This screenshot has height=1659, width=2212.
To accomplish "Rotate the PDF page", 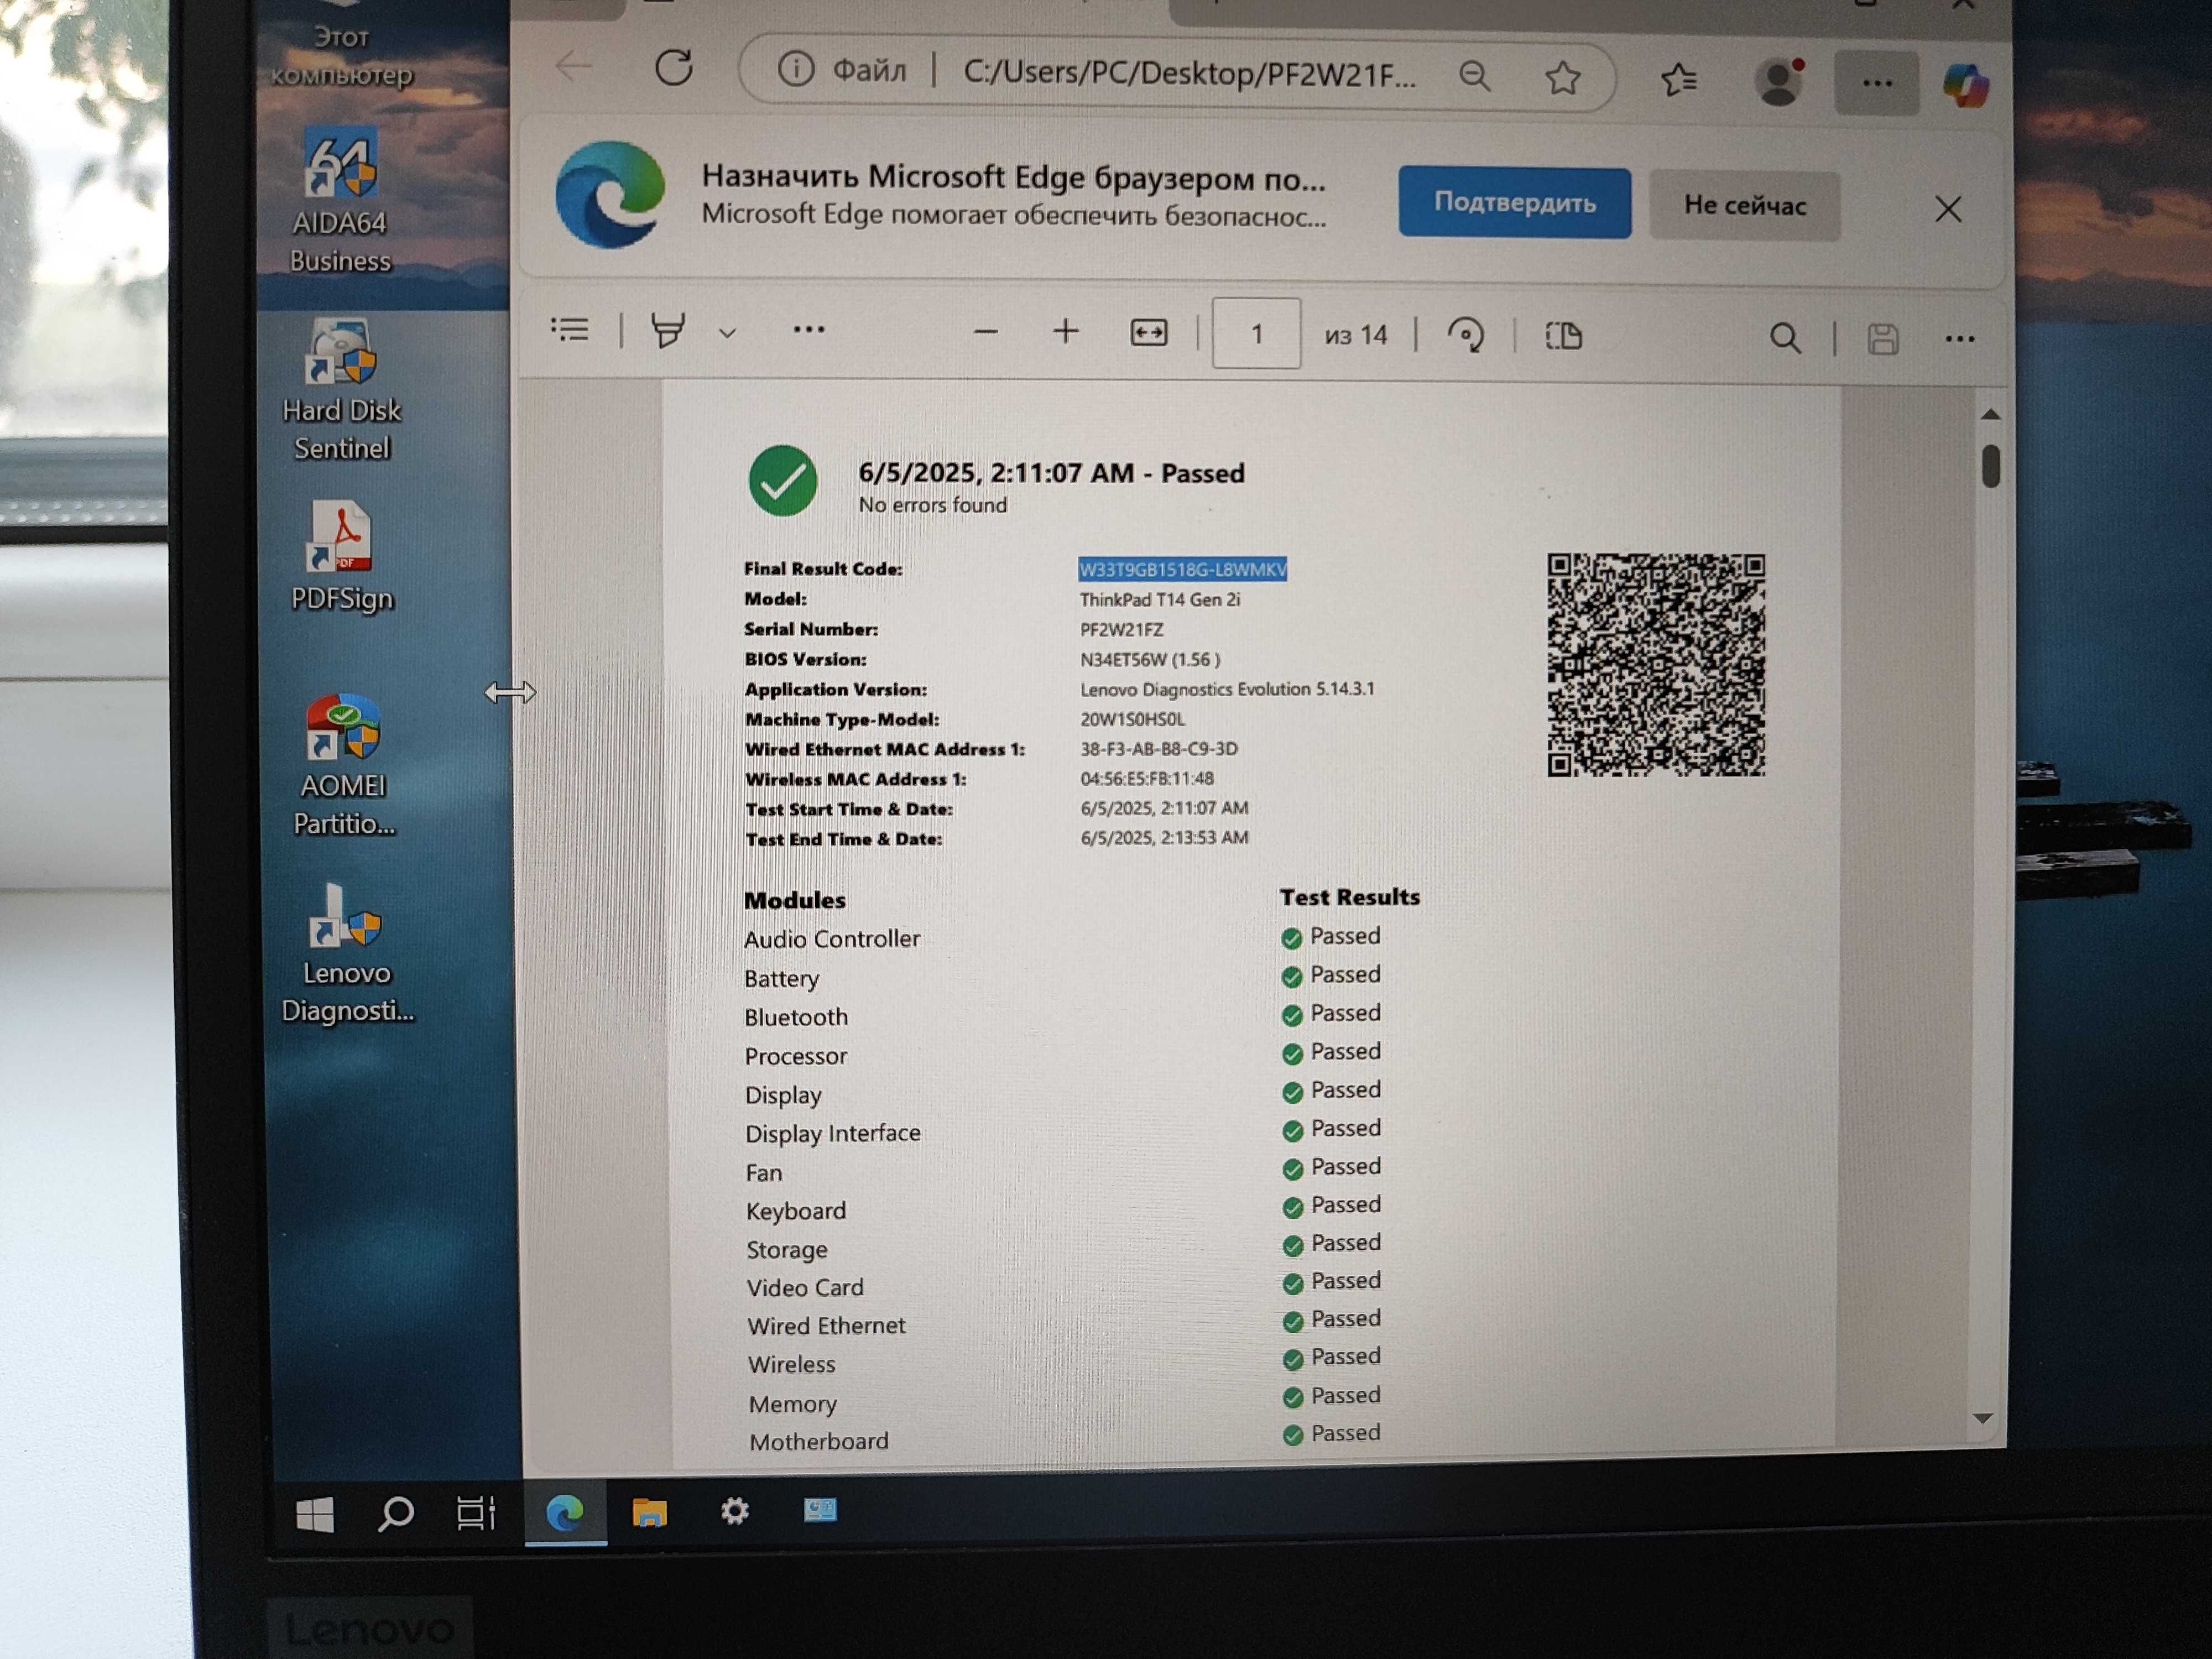I will (1466, 334).
